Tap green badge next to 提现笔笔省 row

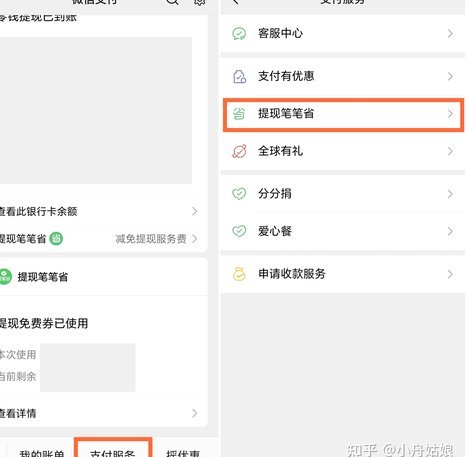coord(56,239)
